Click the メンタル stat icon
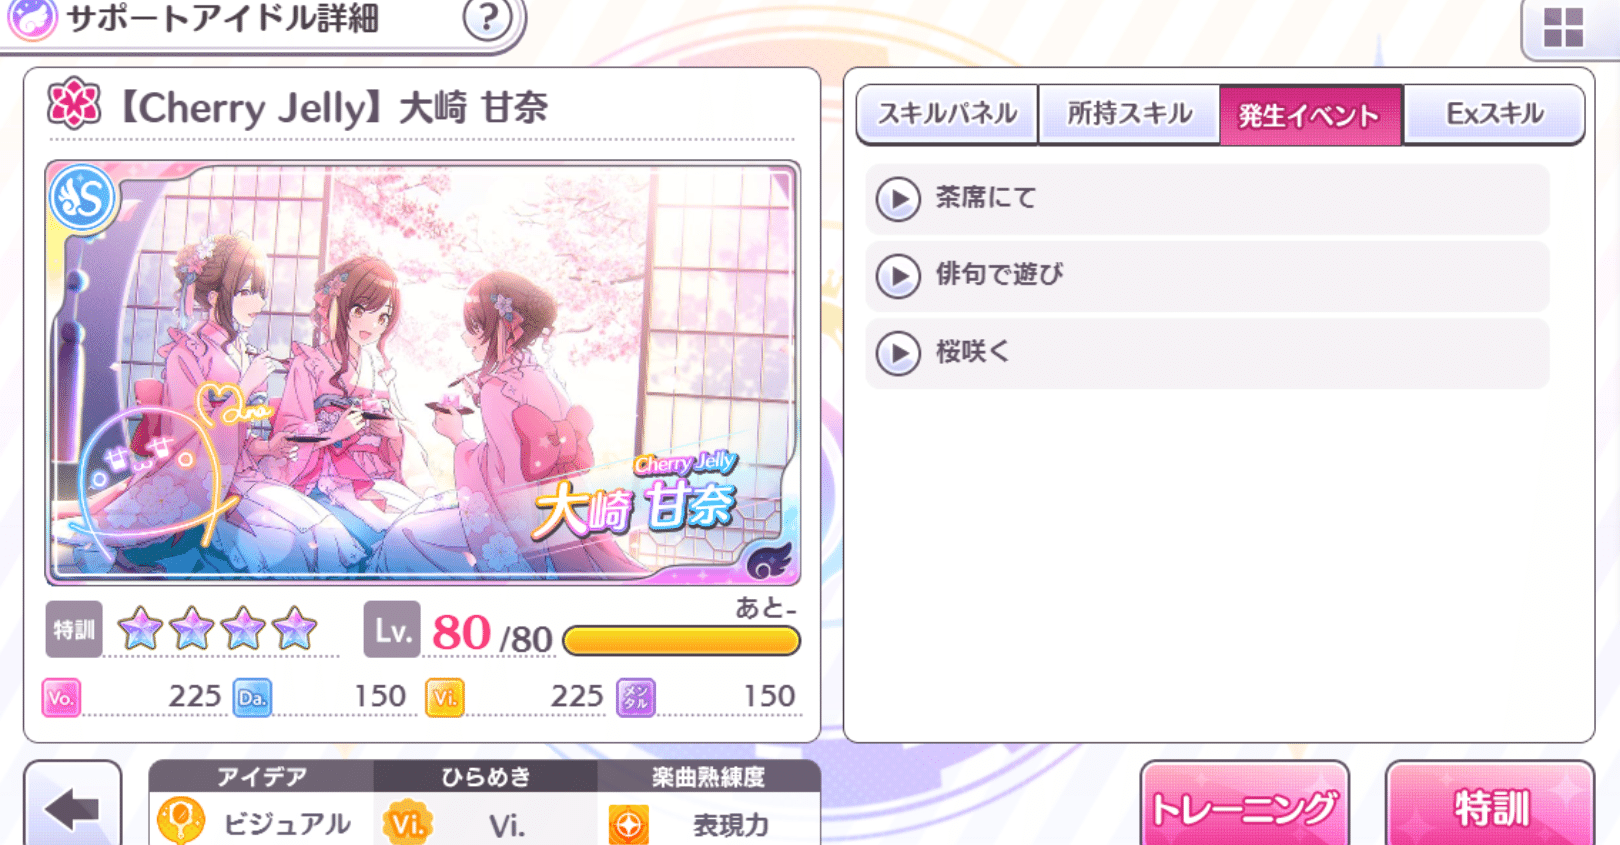 point(635,697)
